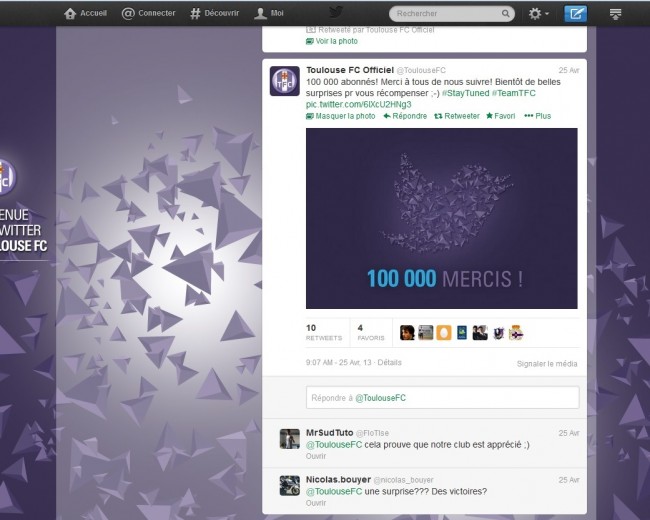Open the settings gear dropdown
This screenshot has height=520, width=650.
pyautogui.click(x=538, y=14)
